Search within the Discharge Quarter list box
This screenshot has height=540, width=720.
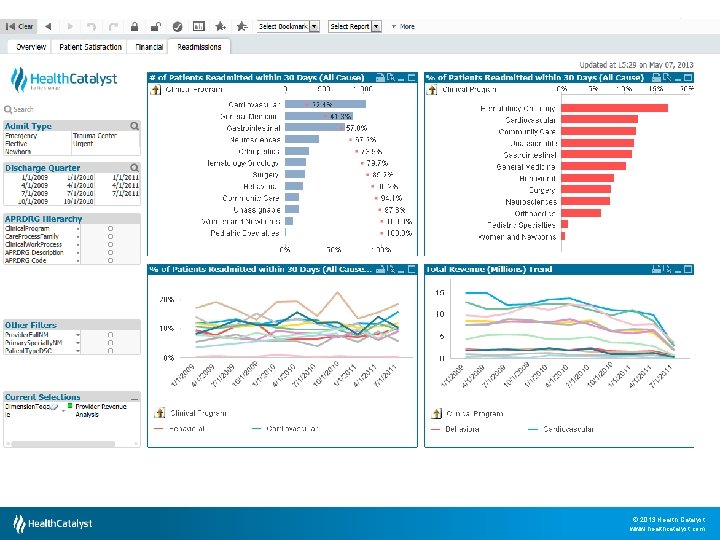[135, 168]
